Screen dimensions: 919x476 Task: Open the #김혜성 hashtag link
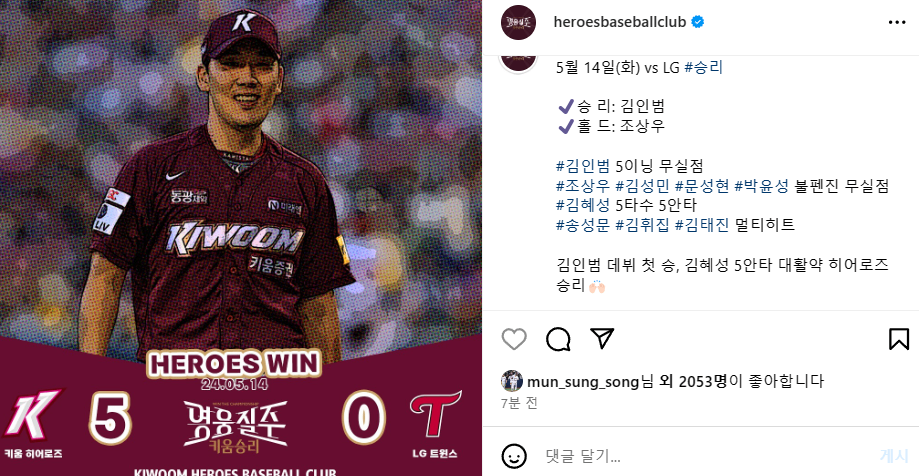pyautogui.click(x=575, y=205)
